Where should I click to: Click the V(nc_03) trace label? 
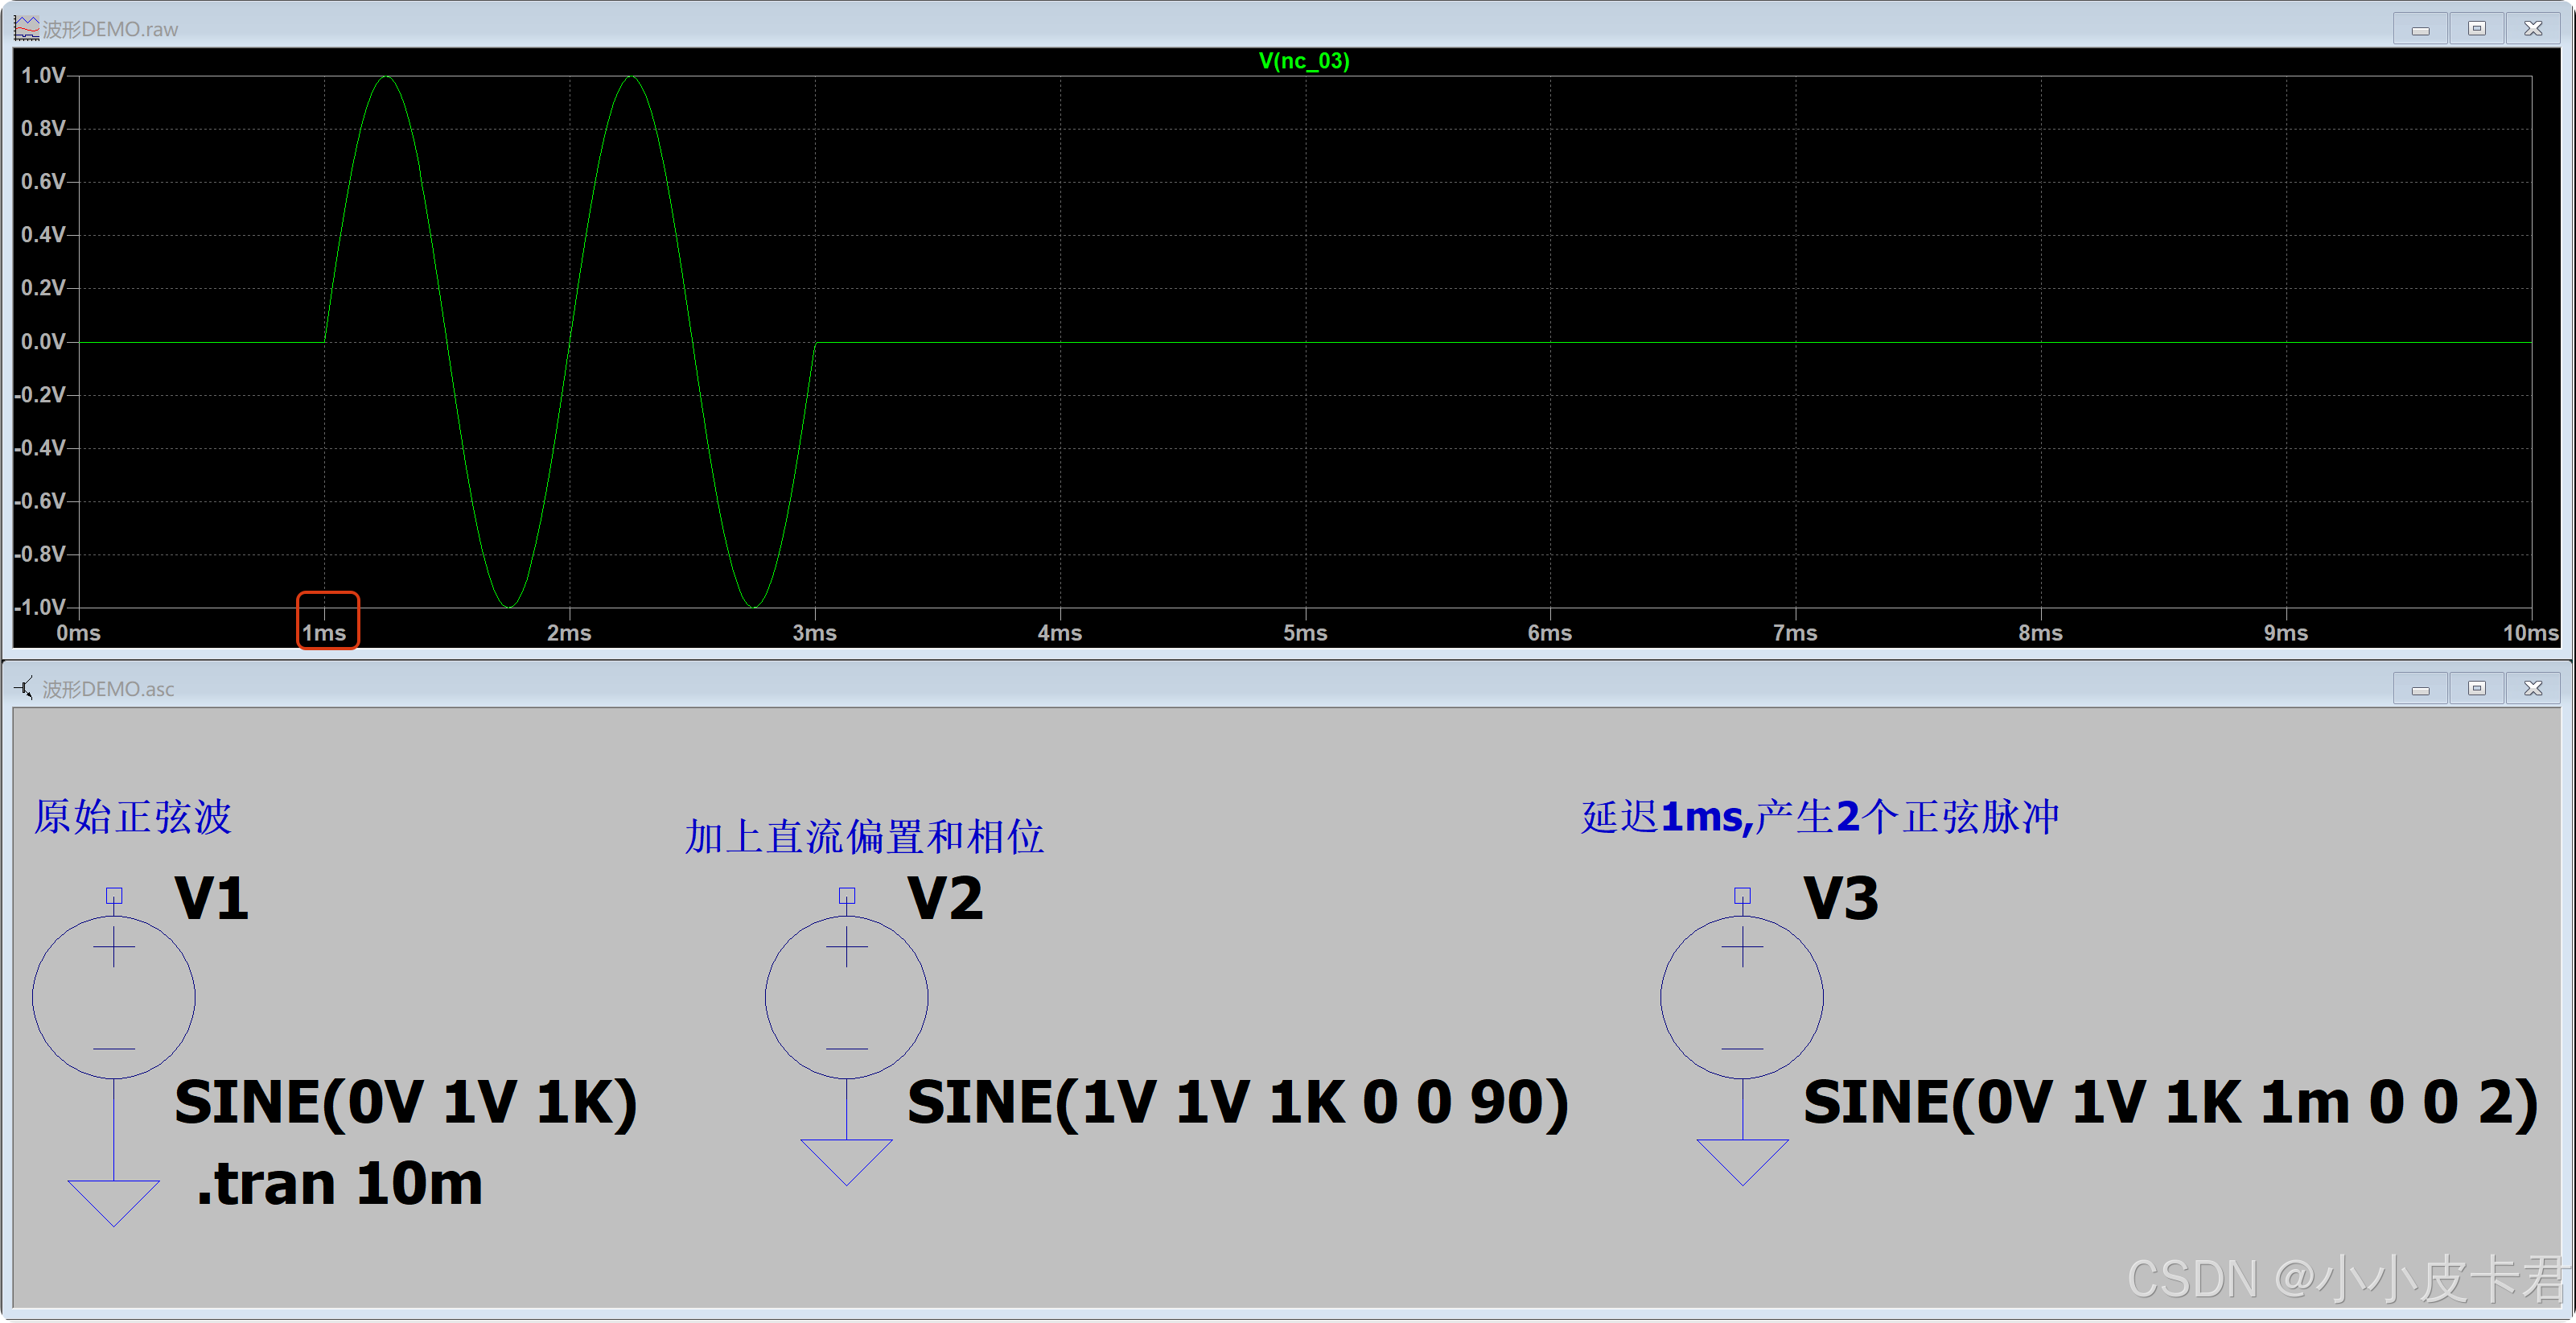pos(1303,61)
